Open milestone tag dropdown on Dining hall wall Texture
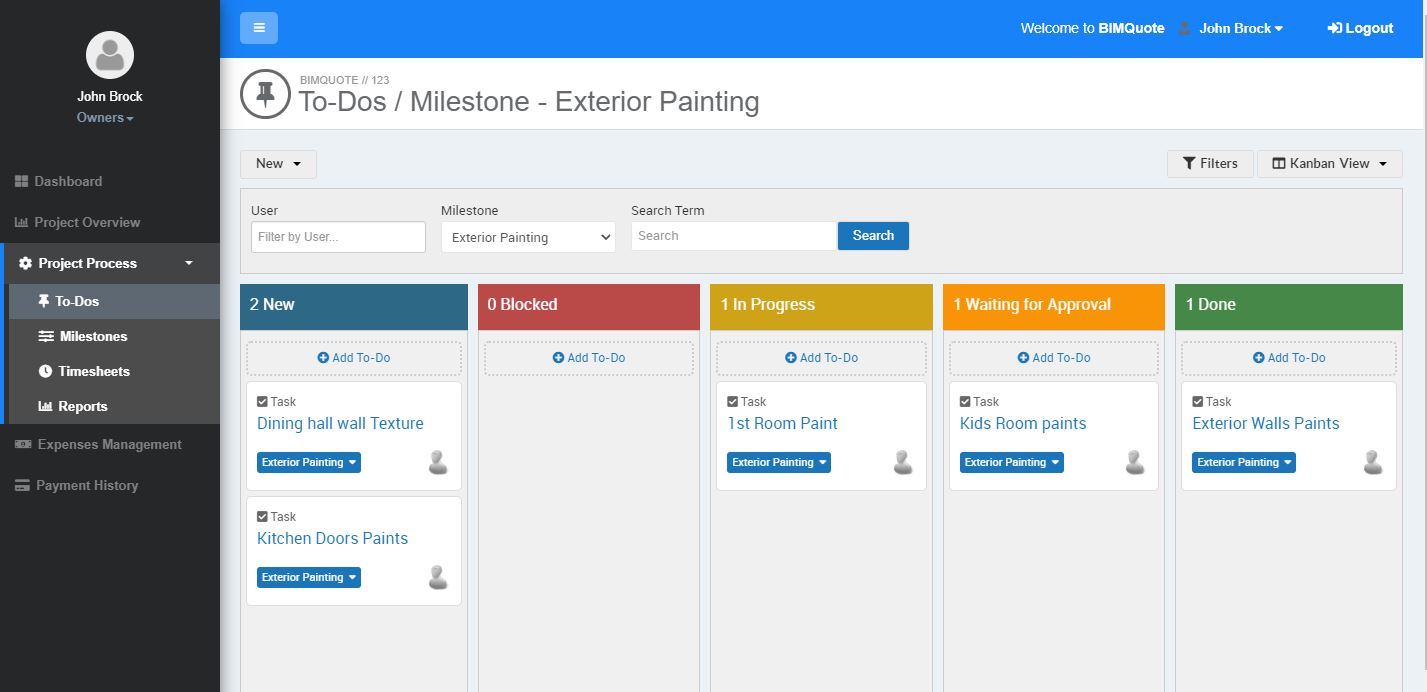Viewport: 1427px width, 692px height. pos(309,462)
